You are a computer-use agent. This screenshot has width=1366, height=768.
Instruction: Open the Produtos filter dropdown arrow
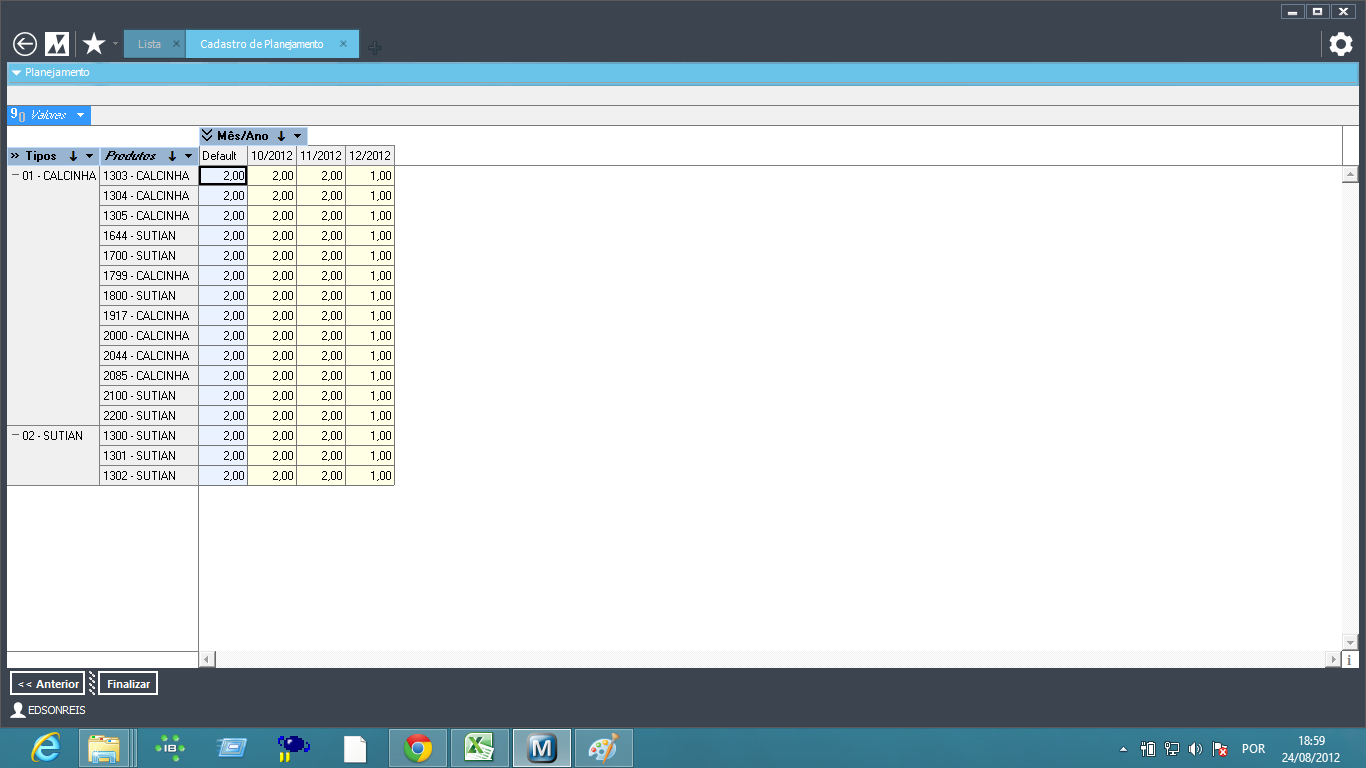188,156
